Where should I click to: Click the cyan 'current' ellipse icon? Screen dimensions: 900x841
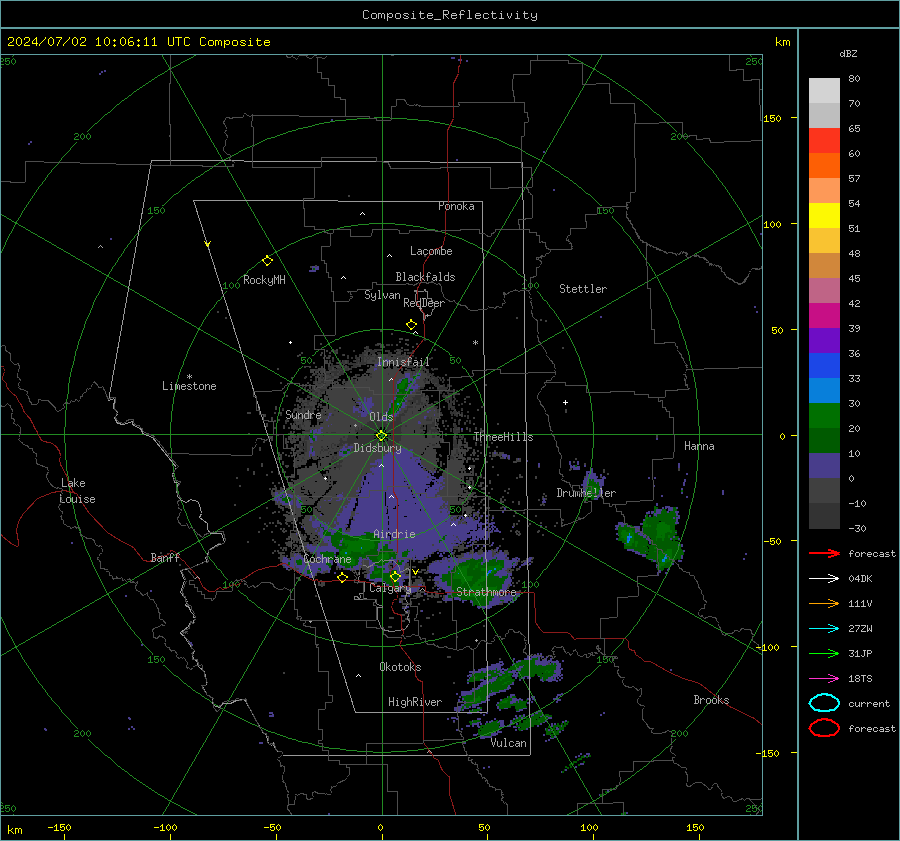(824, 703)
